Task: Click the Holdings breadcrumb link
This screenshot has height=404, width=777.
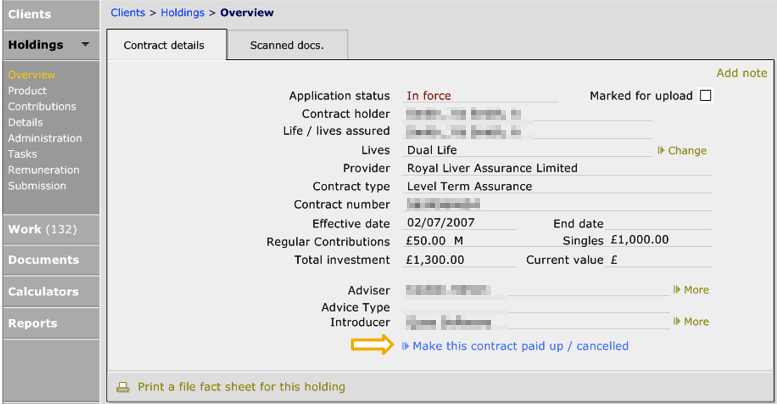Action: point(182,13)
